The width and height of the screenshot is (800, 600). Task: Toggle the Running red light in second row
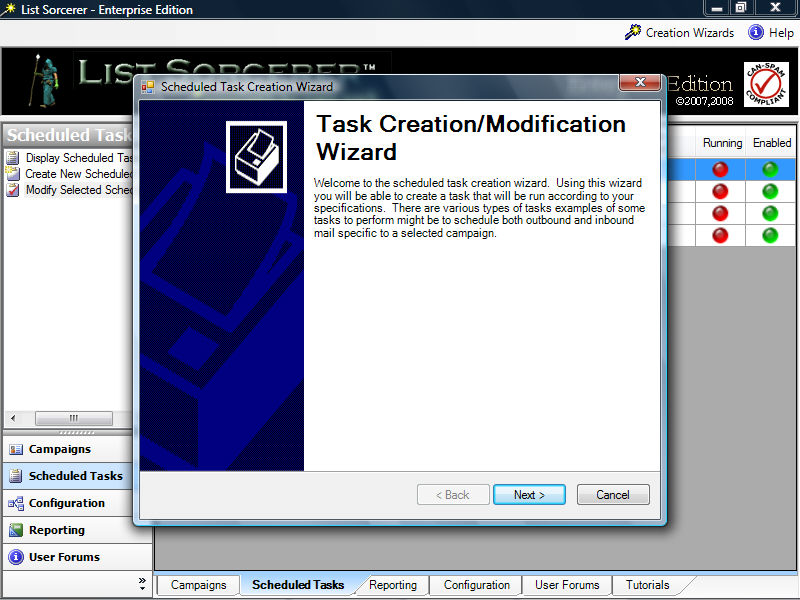pos(720,191)
